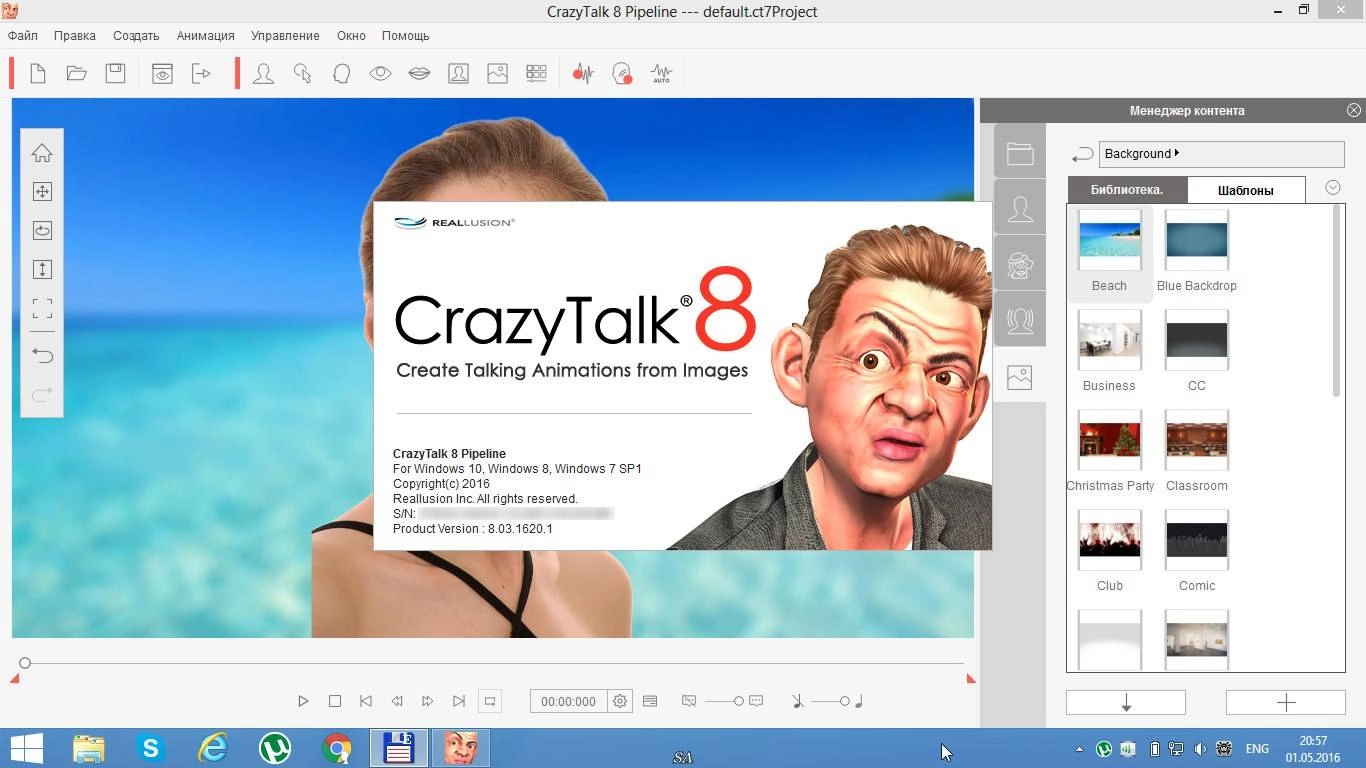Switch to the Шаблоны tab
Image resolution: width=1366 pixels, height=768 pixels.
click(1246, 190)
